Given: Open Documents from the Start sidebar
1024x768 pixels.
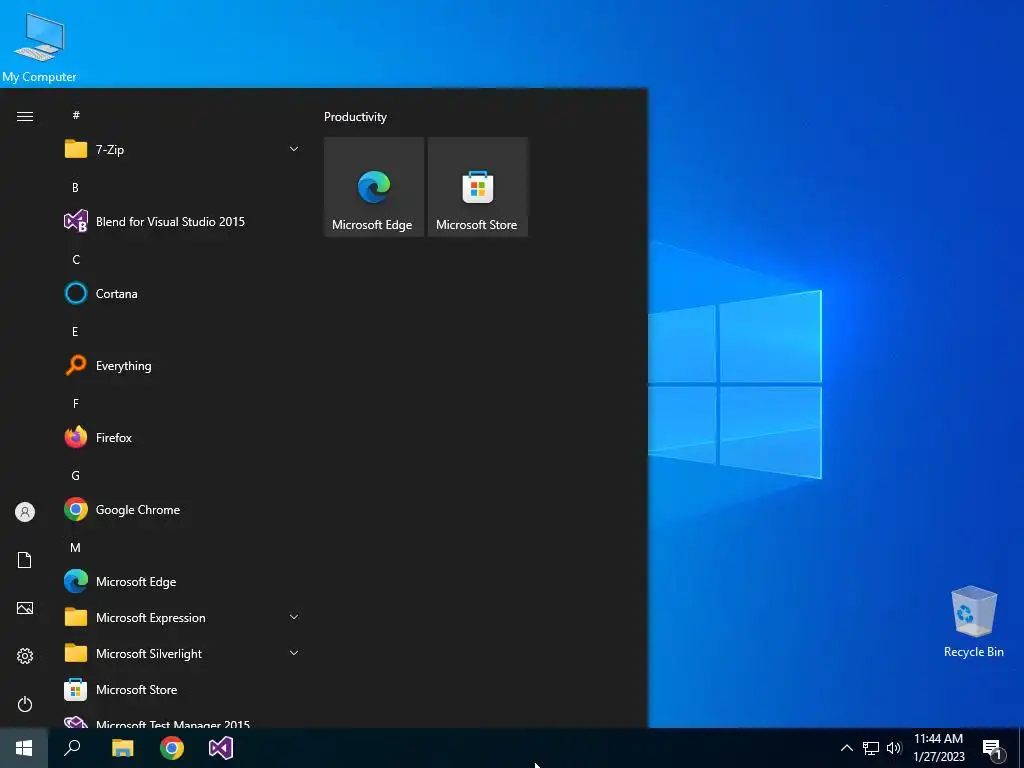Looking at the screenshot, I should pyautogui.click(x=25, y=560).
